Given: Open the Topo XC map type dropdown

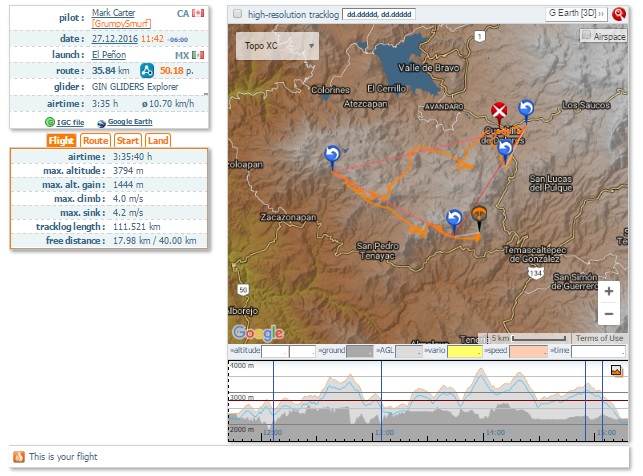Looking at the screenshot, I should (277, 46).
